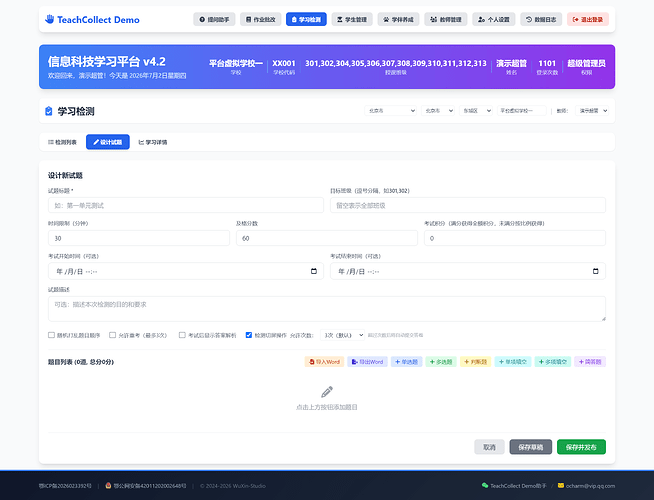Viewport: 654px width, 500px height.
Task: Click the 导入Word import button
Action: pyautogui.click(x=324, y=362)
